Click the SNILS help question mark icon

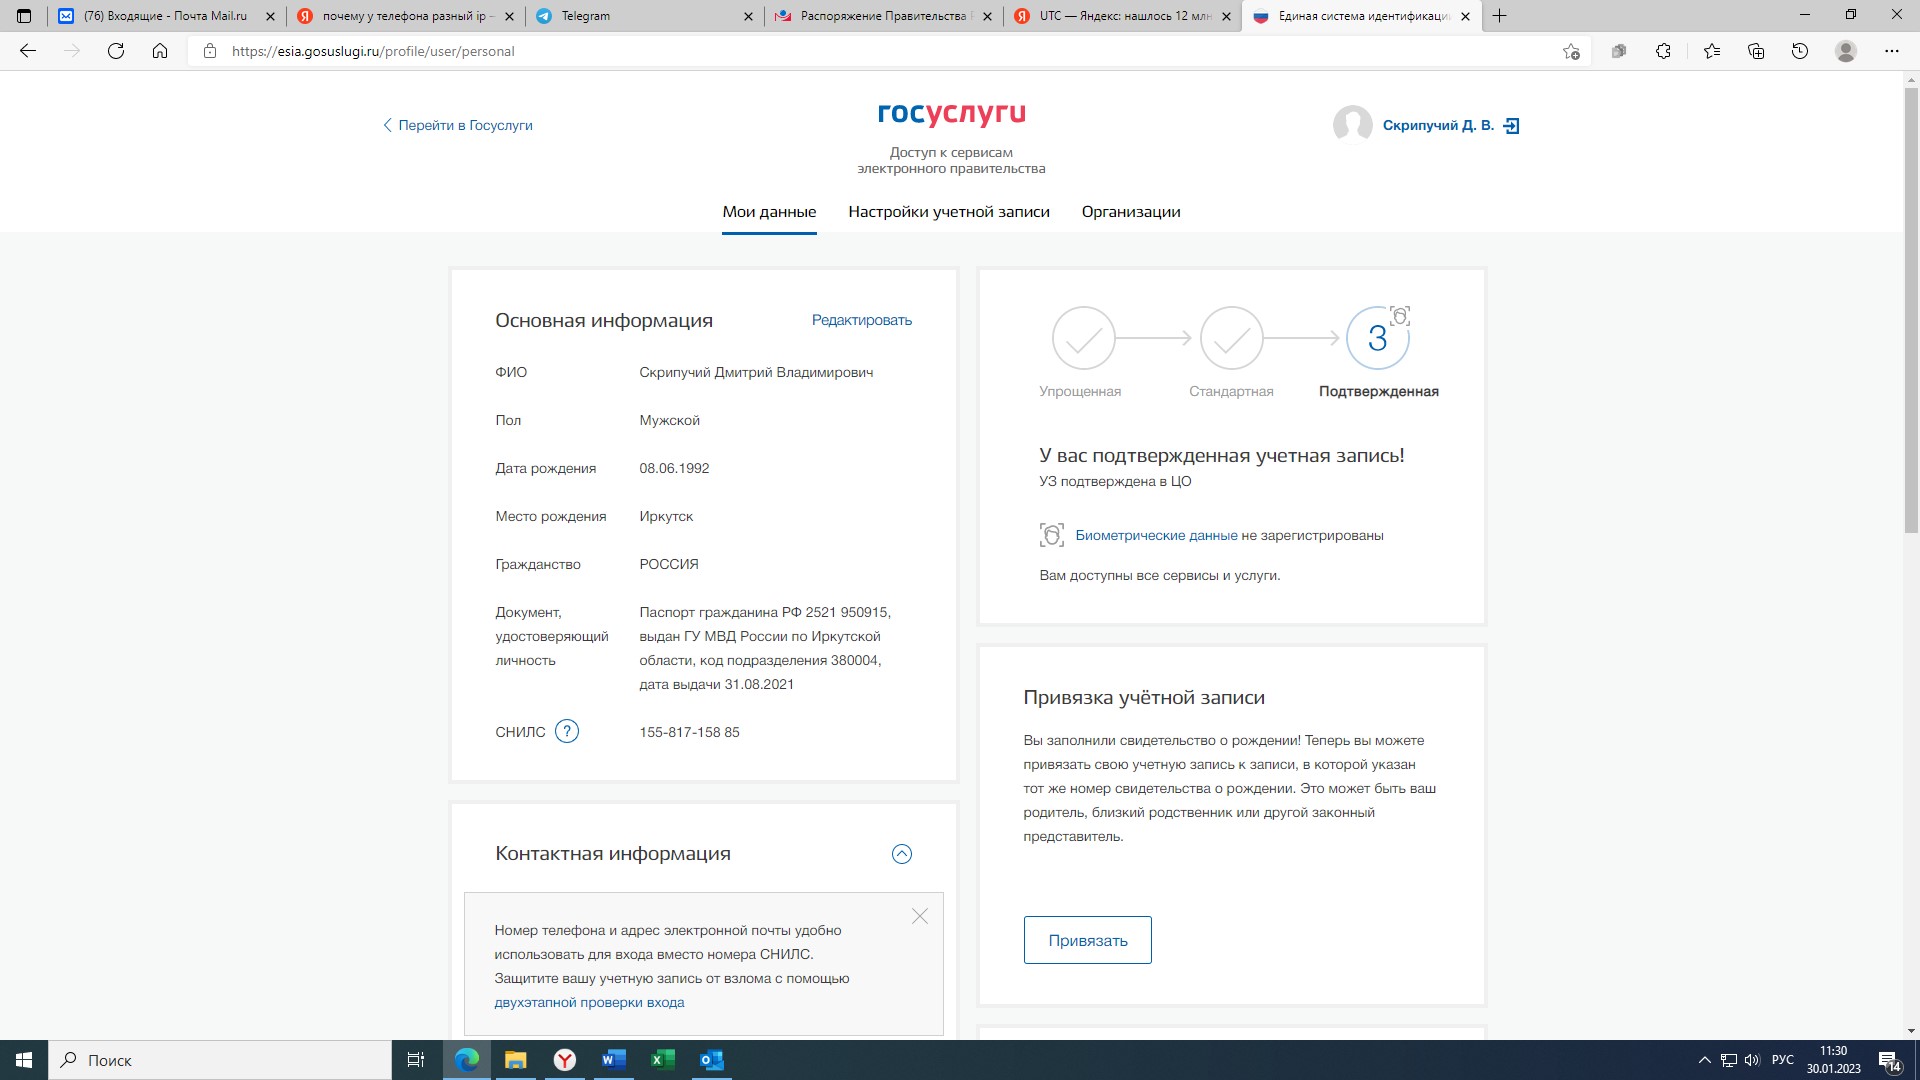pos(566,732)
